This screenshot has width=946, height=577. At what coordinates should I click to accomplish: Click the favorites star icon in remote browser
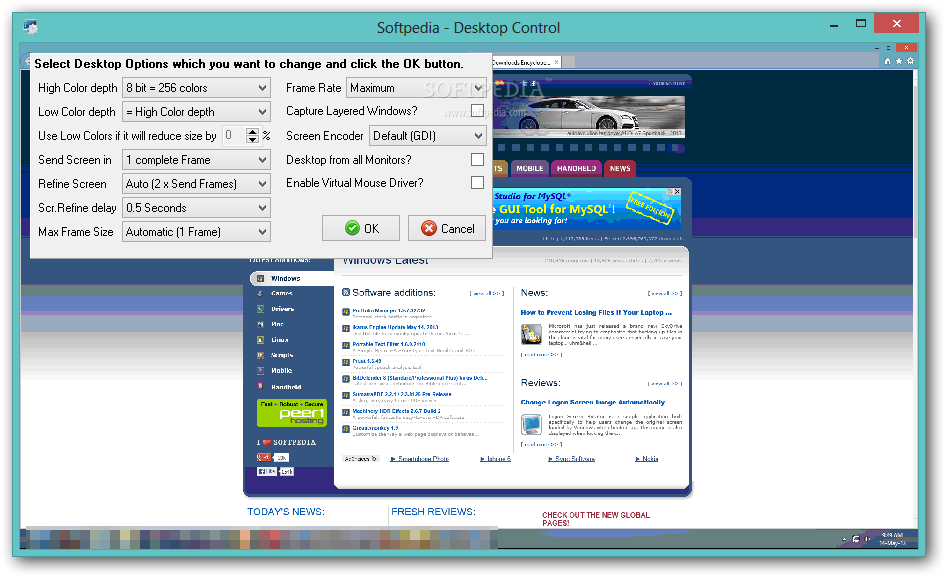(x=899, y=61)
